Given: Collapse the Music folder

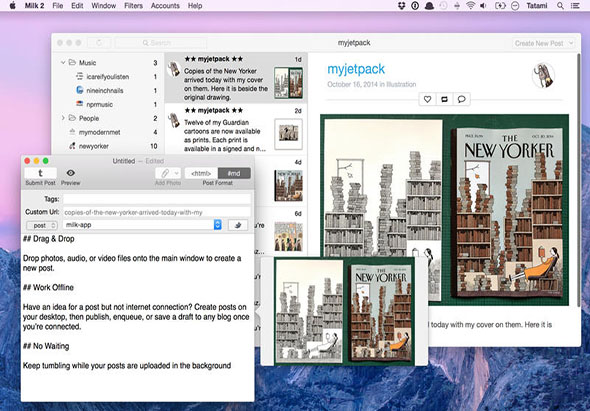Looking at the screenshot, I should tap(63, 62).
